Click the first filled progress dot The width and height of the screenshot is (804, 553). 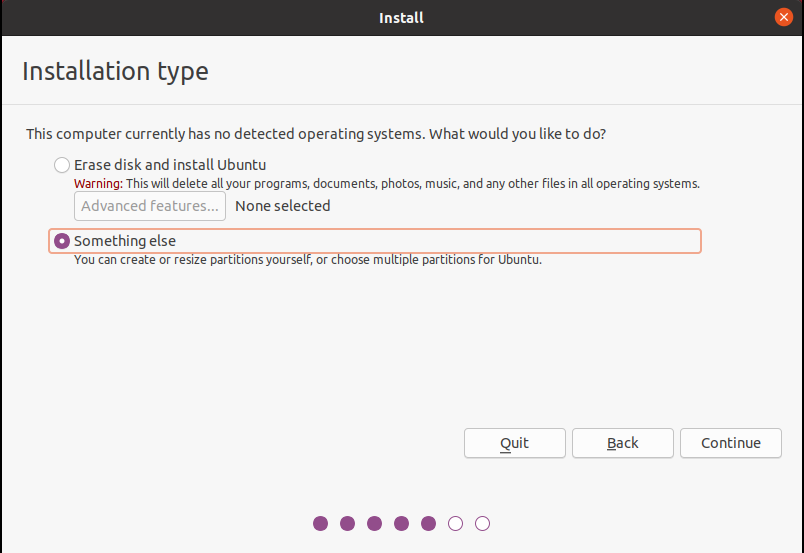click(321, 523)
